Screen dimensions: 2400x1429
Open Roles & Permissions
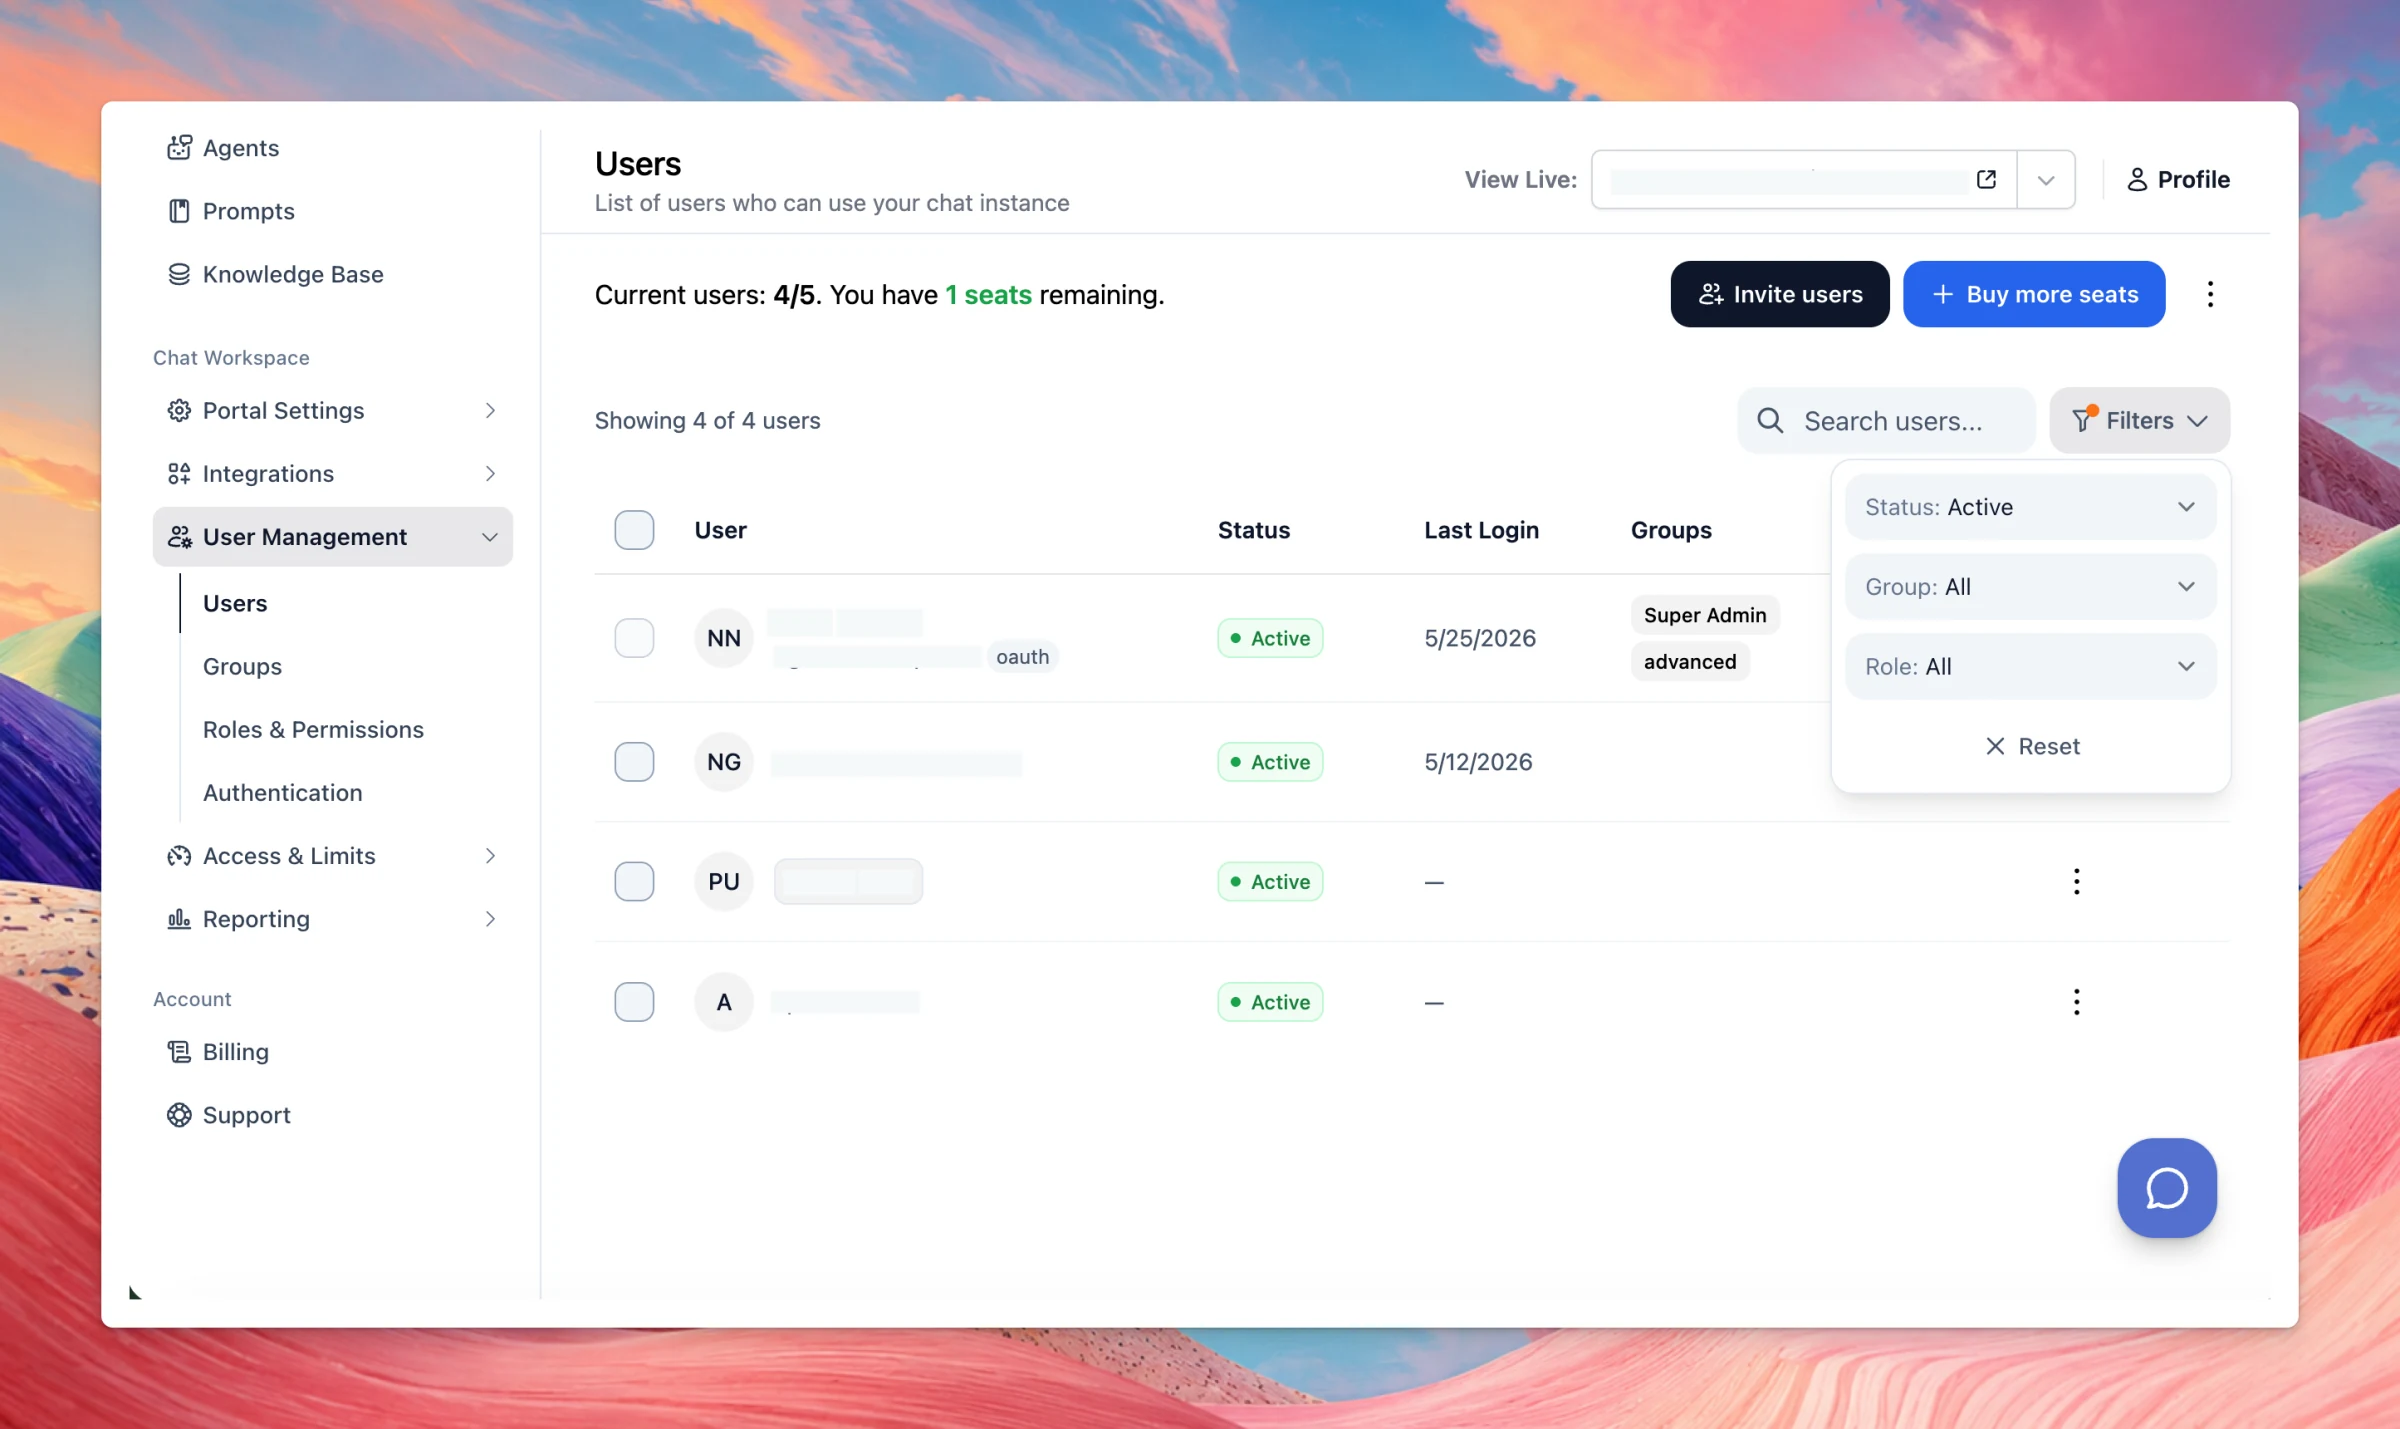tap(313, 730)
